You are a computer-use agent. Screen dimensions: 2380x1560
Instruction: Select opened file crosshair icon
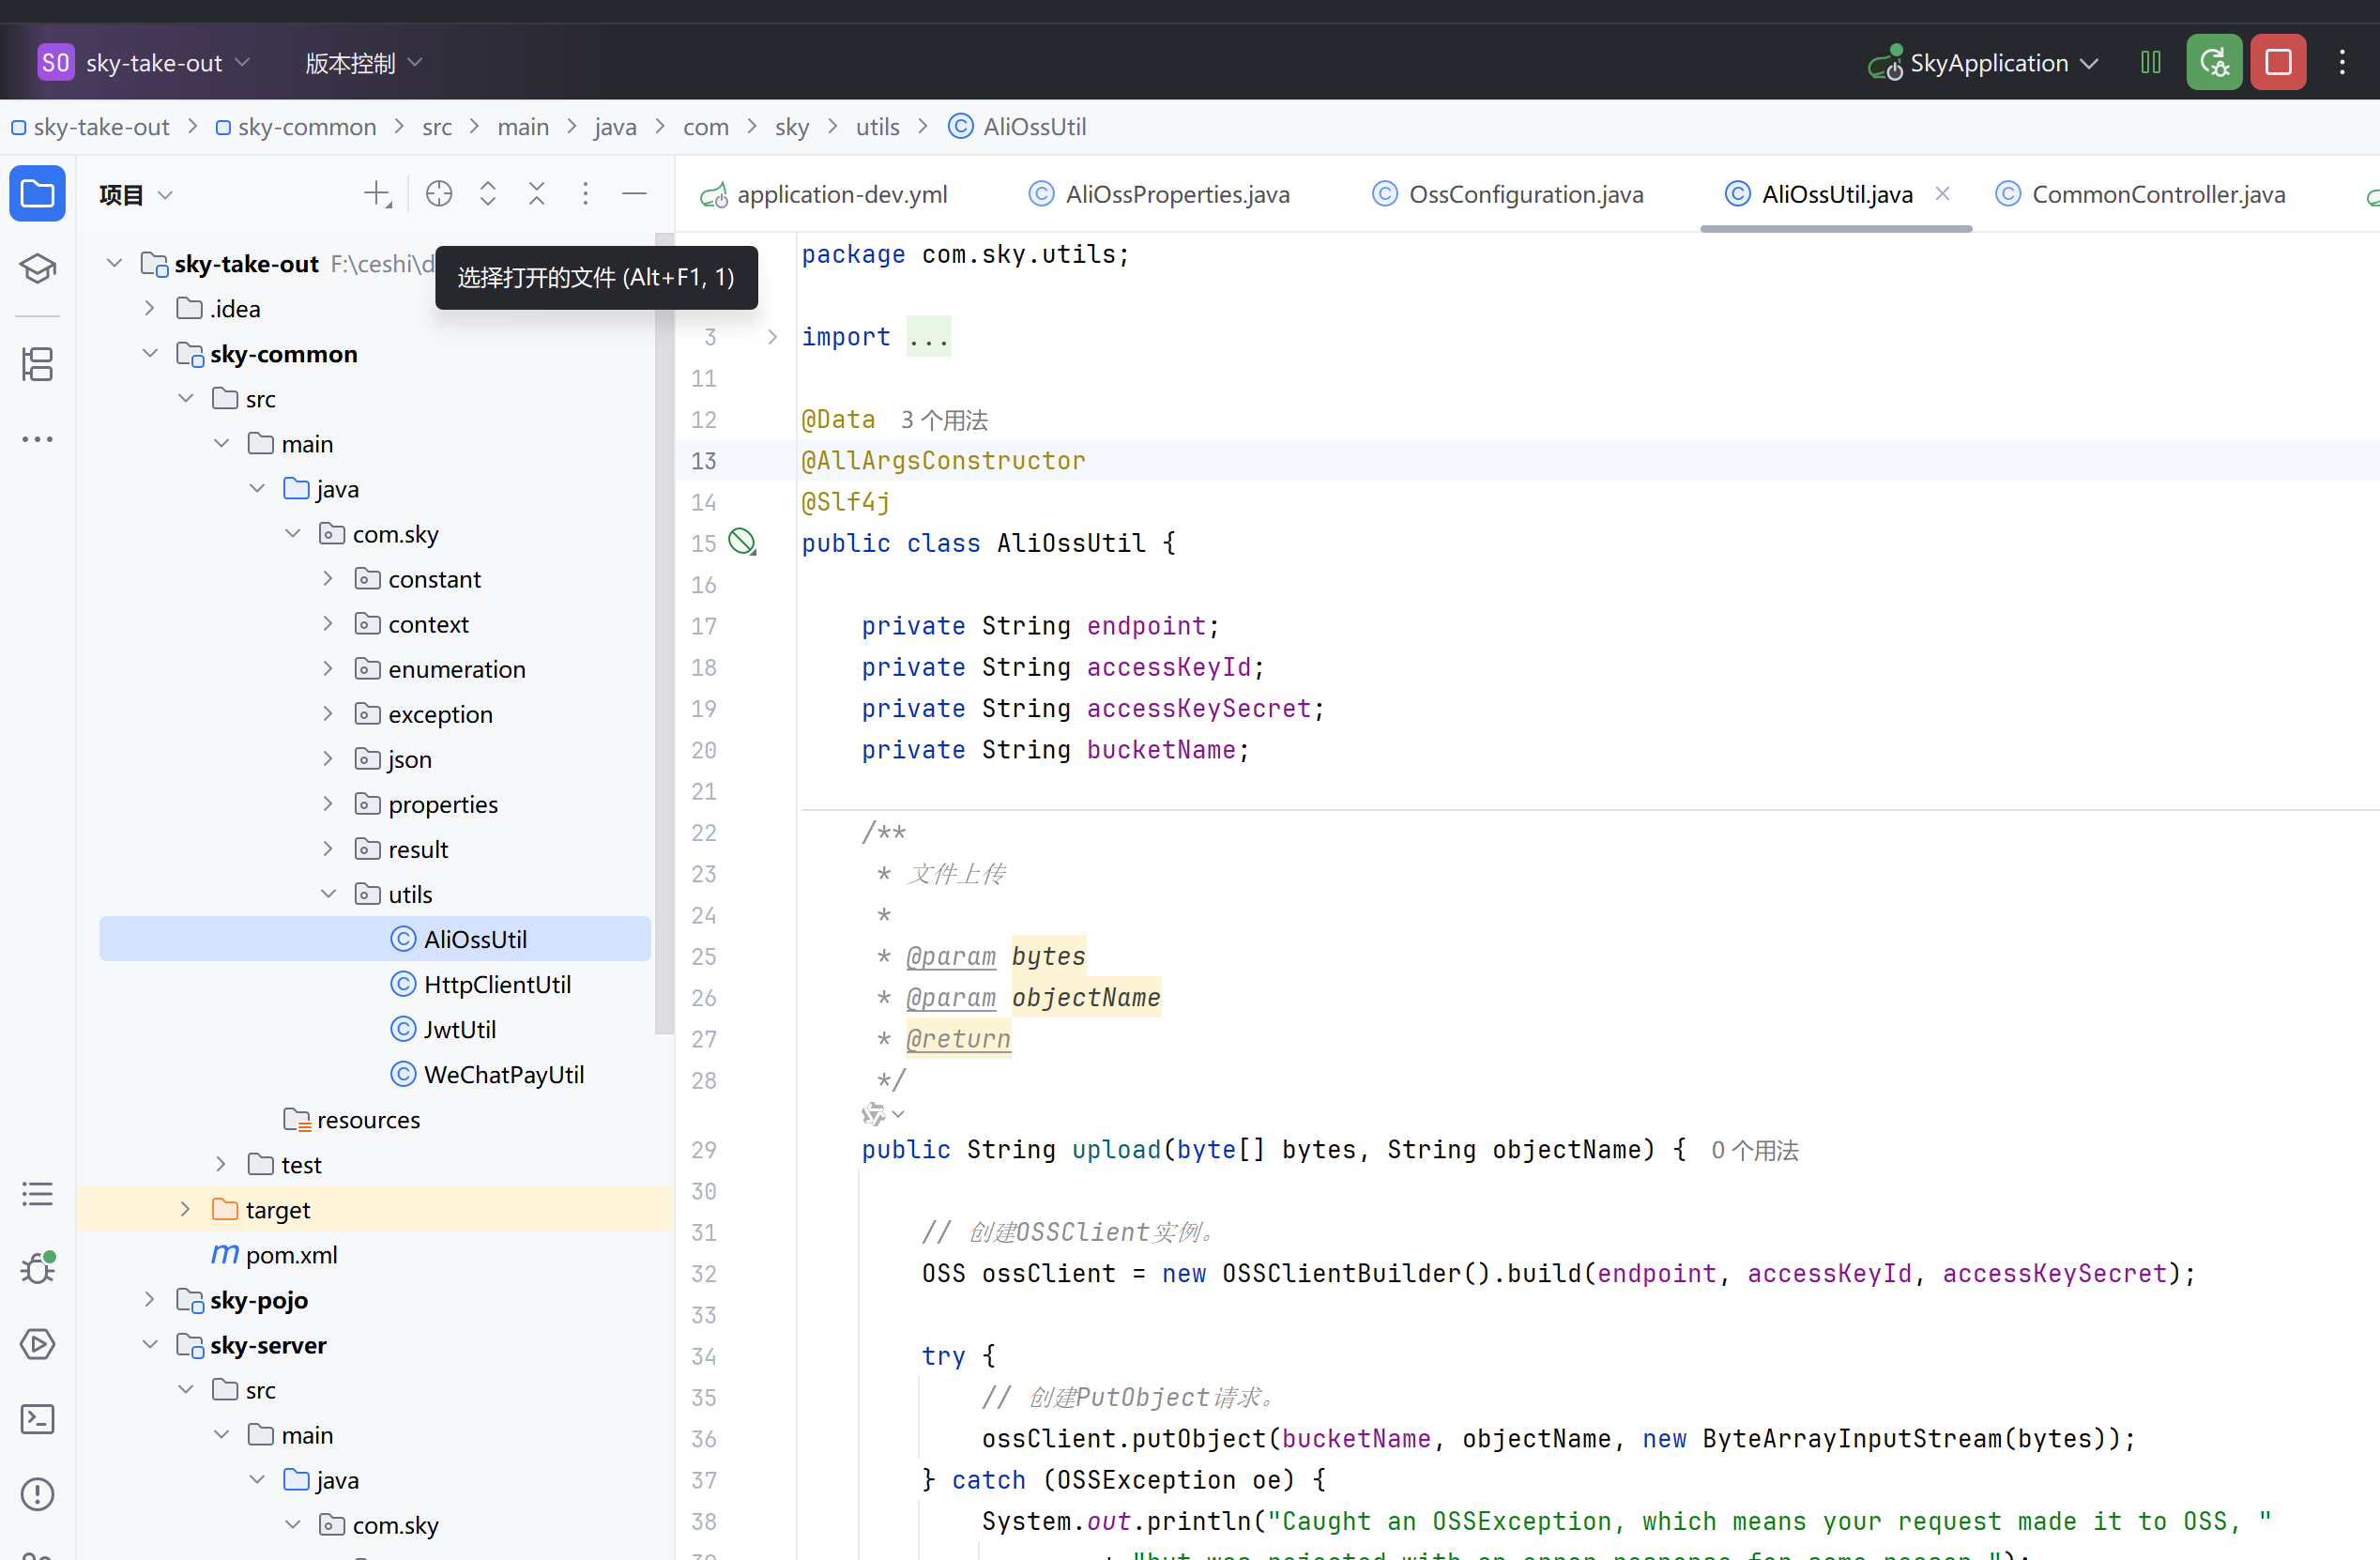pos(439,194)
